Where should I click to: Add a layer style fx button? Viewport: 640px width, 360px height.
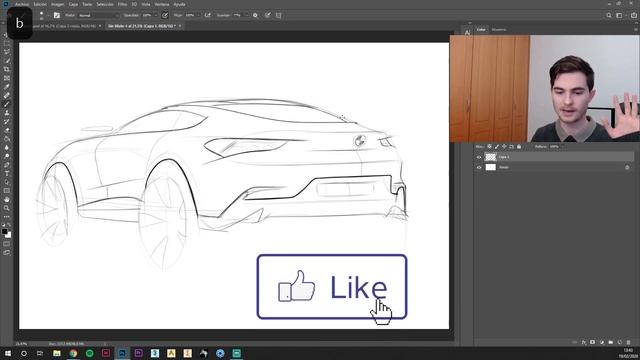pos(584,342)
